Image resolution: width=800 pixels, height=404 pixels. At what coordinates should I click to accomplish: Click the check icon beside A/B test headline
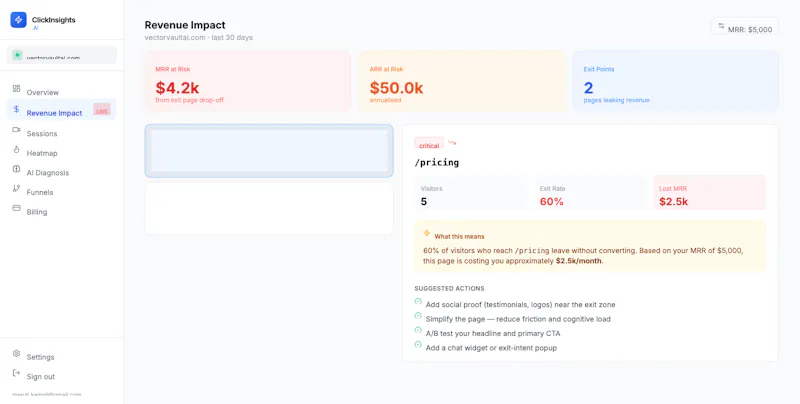pyautogui.click(x=418, y=331)
